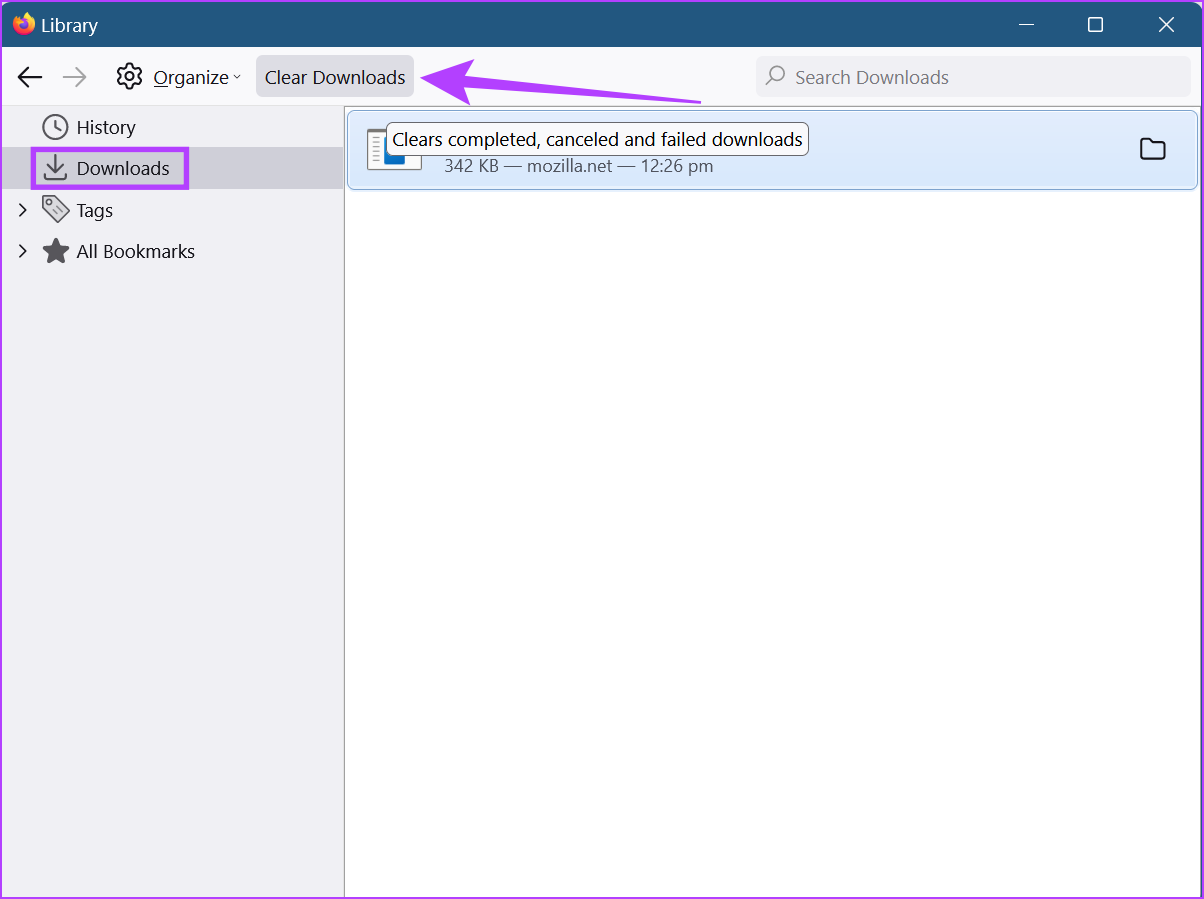Close the Library window

[x=1166, y=24]
